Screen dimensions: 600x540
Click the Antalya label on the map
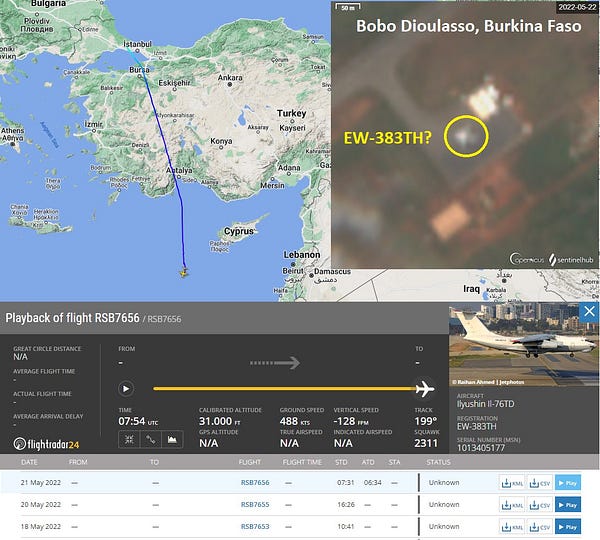click(179, 170)
